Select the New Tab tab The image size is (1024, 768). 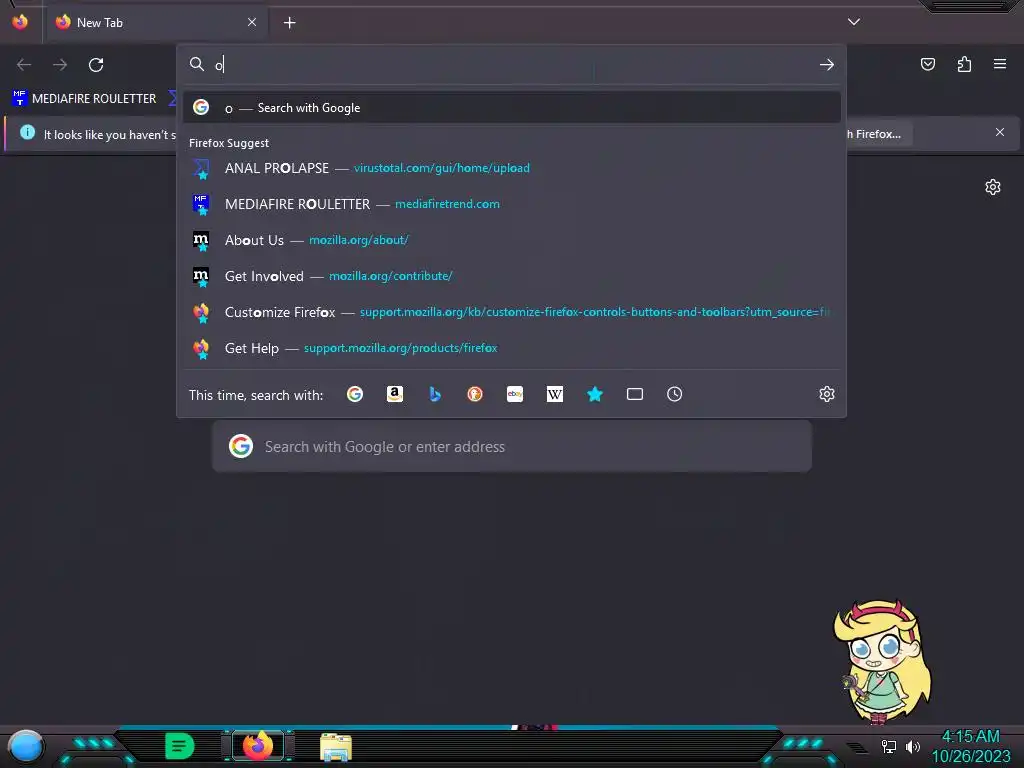pos(155,22)
